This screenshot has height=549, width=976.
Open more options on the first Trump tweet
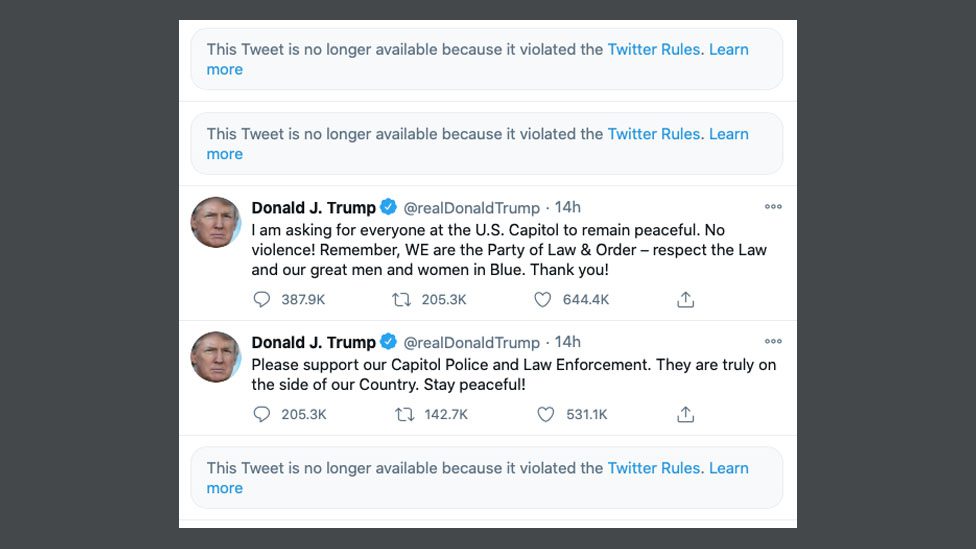(x=773, y=207)
